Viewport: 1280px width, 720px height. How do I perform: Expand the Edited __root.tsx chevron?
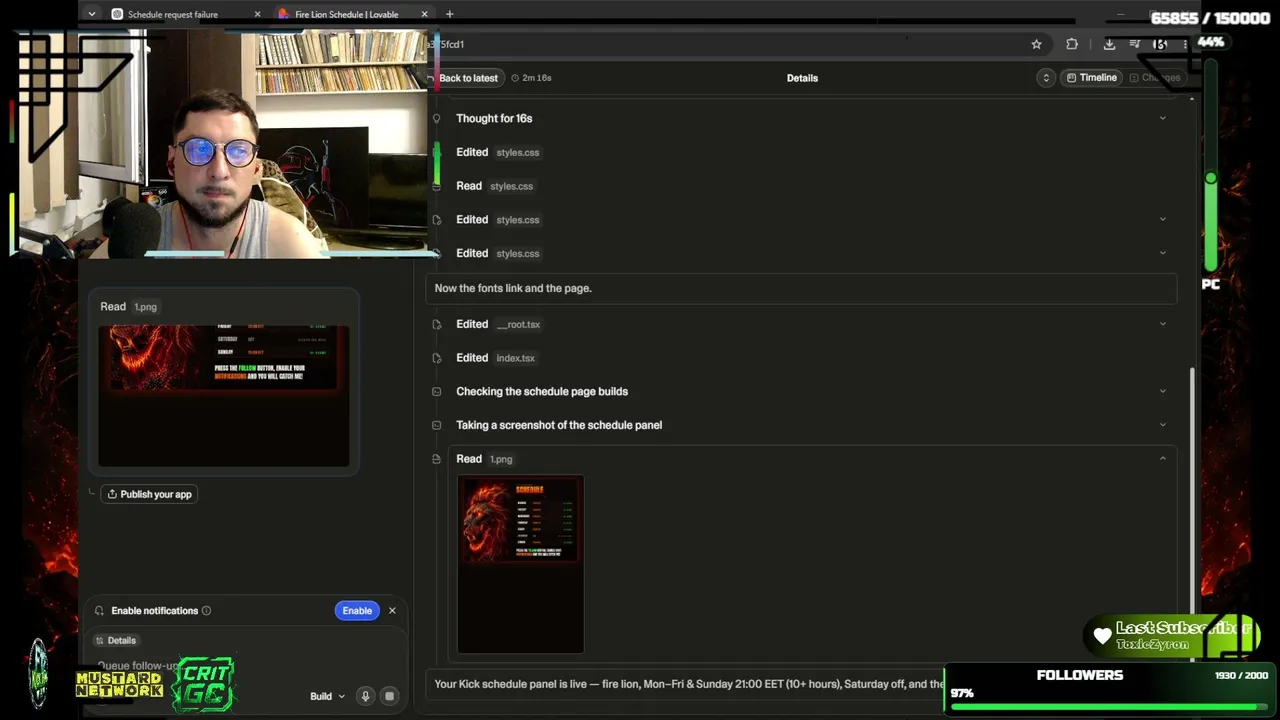tap(1162, 324)
